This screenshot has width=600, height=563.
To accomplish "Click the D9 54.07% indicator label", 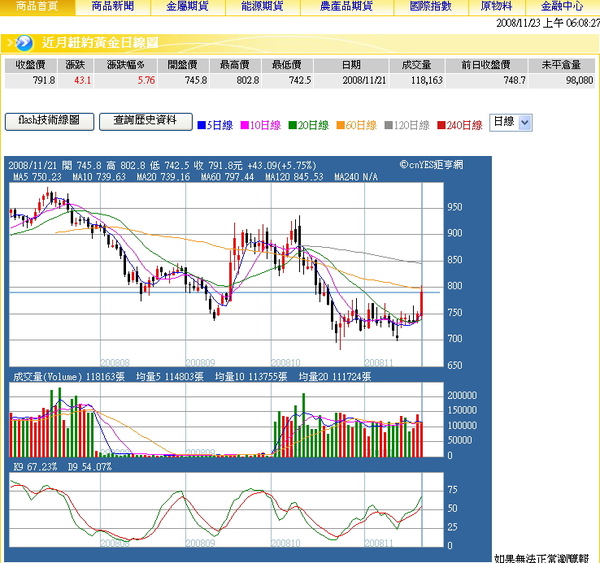I will [90, 467].
